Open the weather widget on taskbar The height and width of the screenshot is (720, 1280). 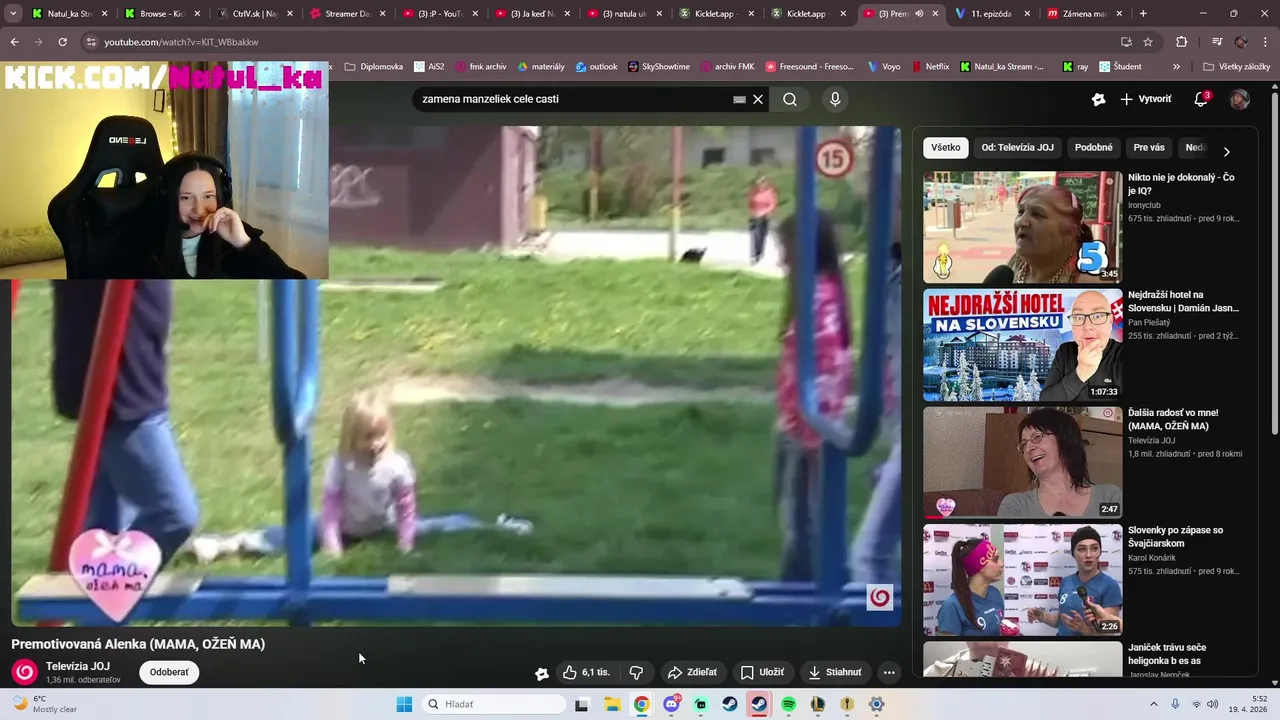coord(45,704)
